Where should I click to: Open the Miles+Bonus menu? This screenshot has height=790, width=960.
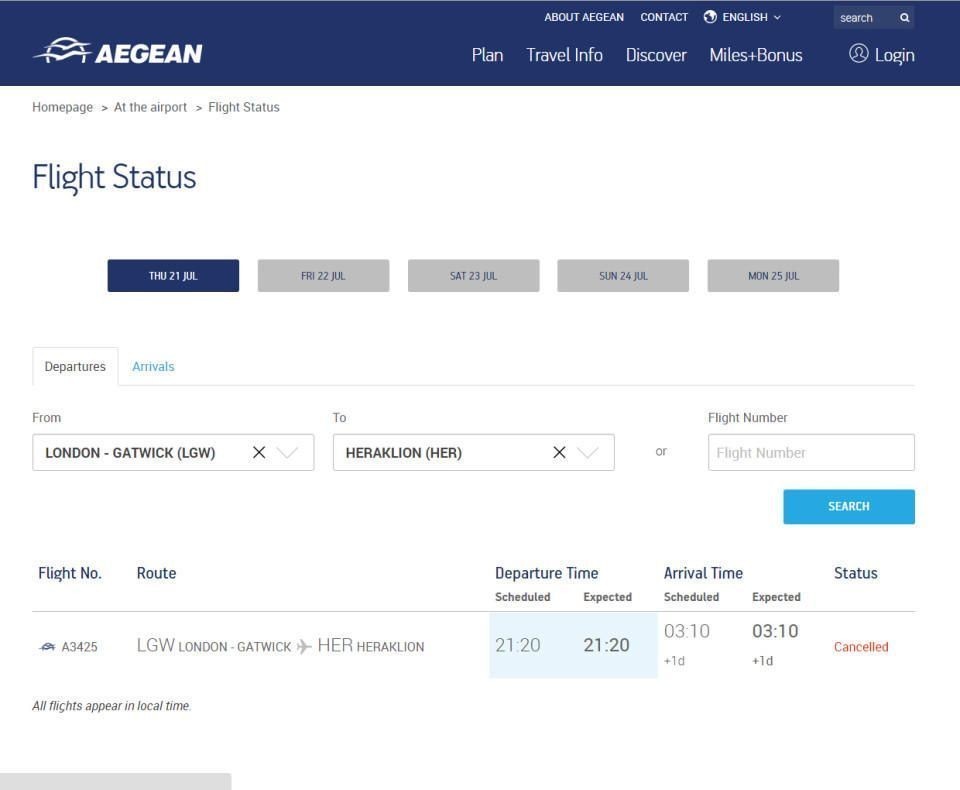pyautogui.click(x=756, y=55)
